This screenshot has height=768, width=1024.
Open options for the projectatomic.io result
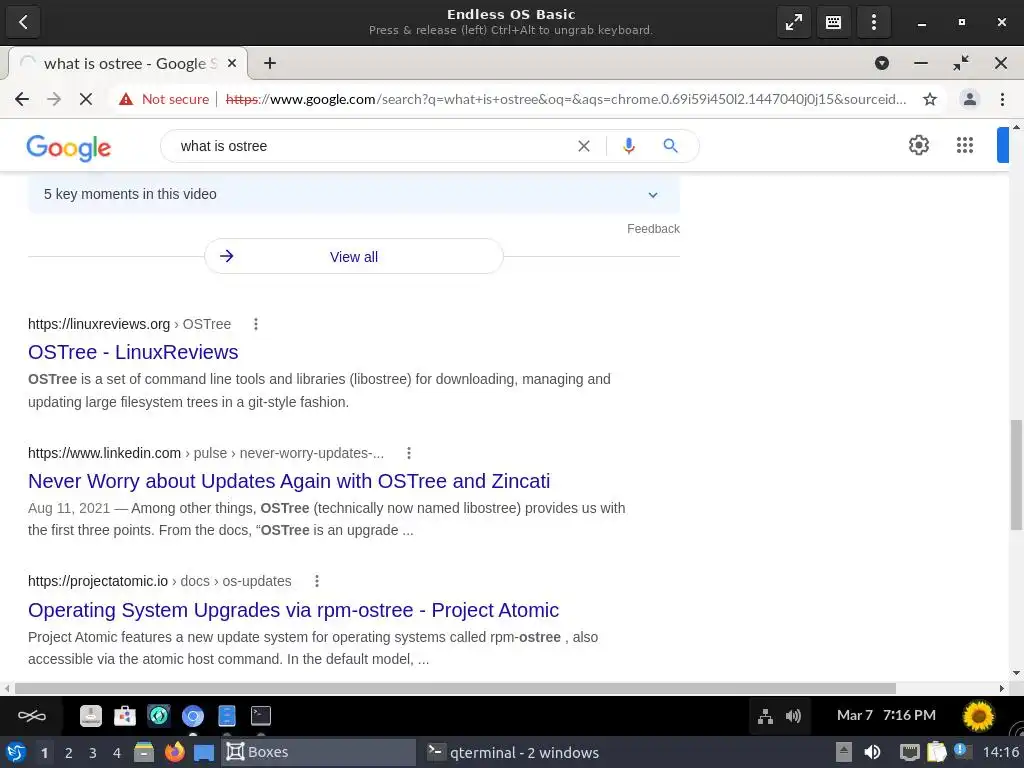coord(317,581)
